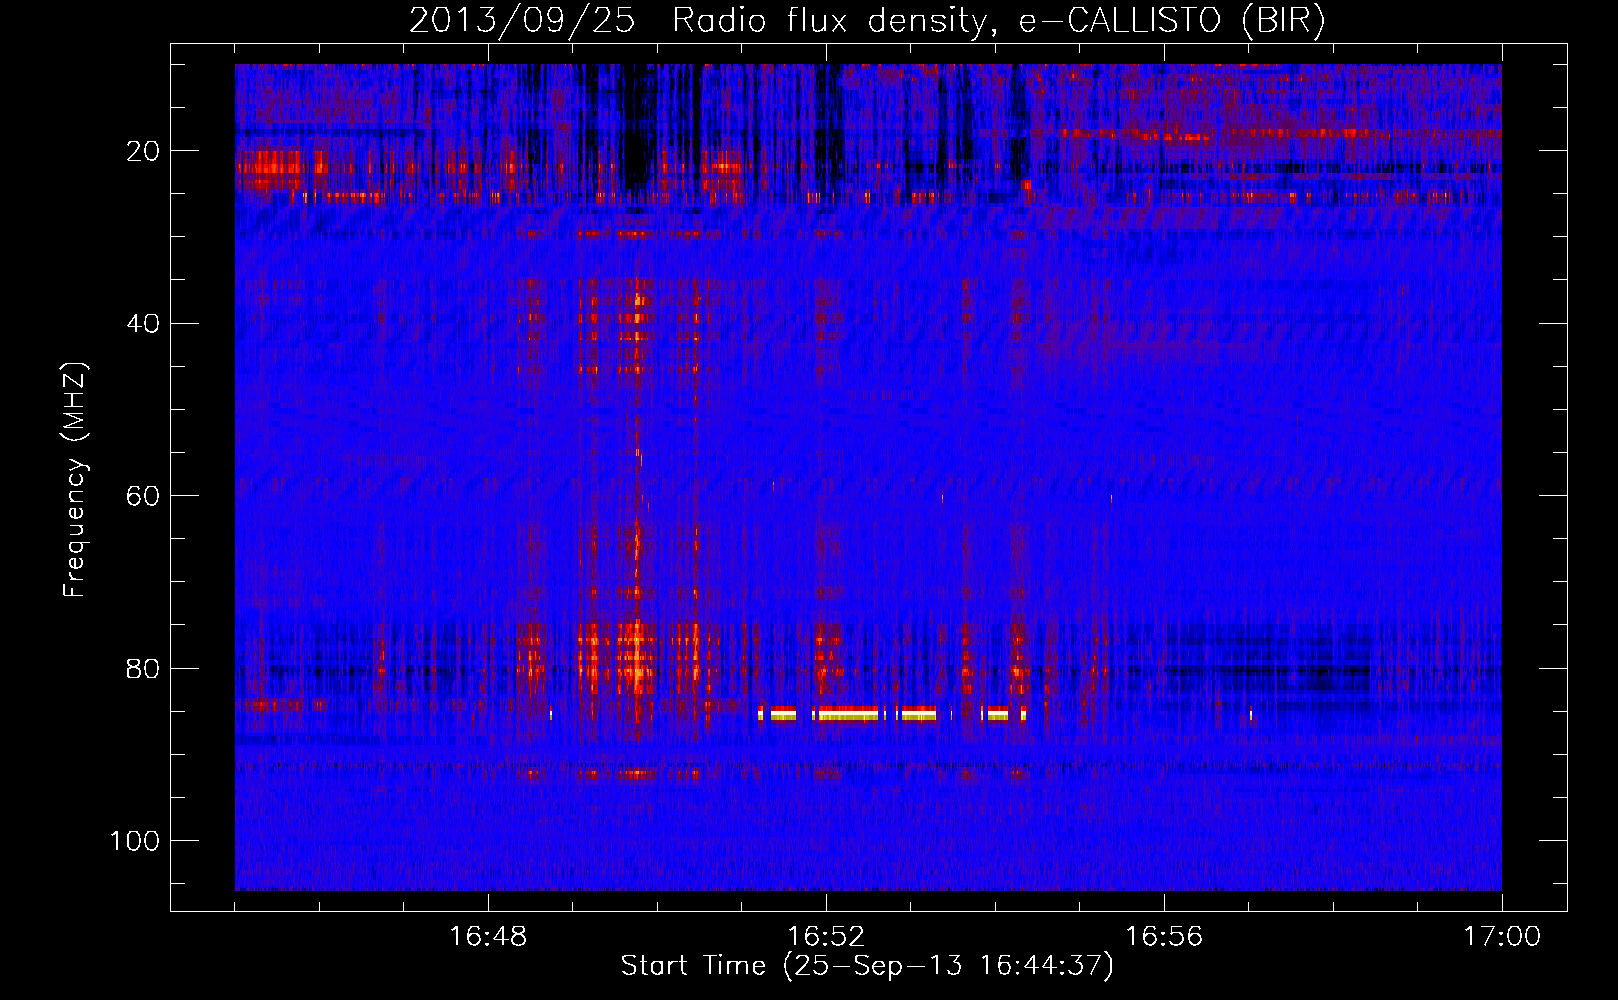Click the 40 MHz frequency tick label
1618x1000 pixels.
tap(142, 323)
